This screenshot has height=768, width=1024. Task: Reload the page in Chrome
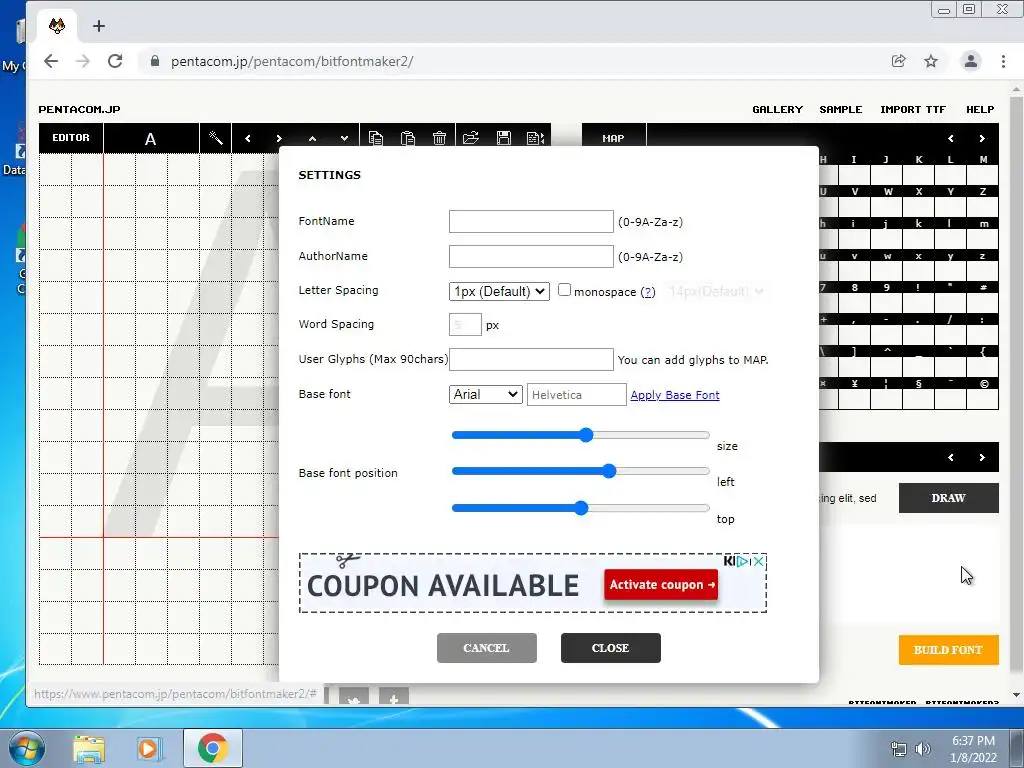tap(115, 61)
